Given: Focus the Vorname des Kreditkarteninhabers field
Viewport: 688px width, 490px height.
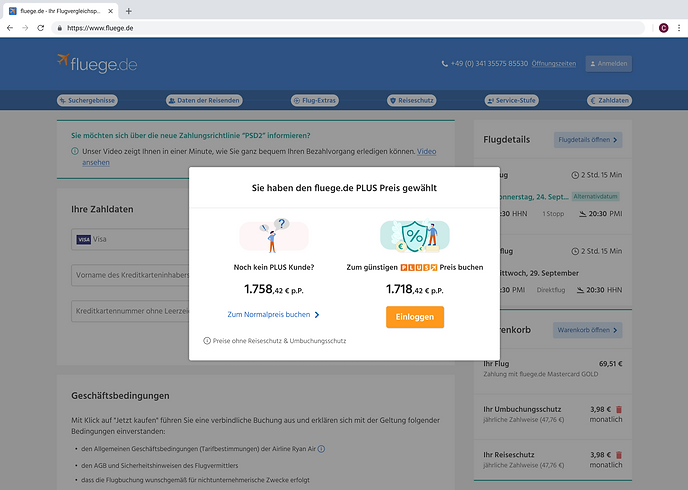Looking at the screenshot, I should pos(130,275).
